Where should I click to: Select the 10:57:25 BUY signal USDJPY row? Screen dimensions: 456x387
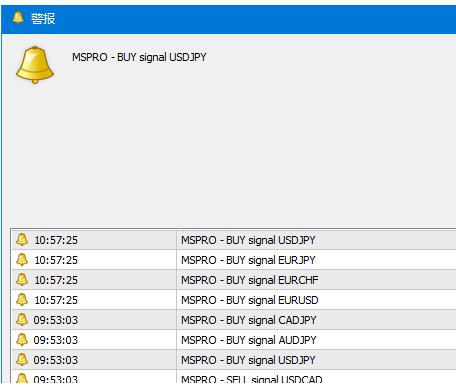coord(234,240)
